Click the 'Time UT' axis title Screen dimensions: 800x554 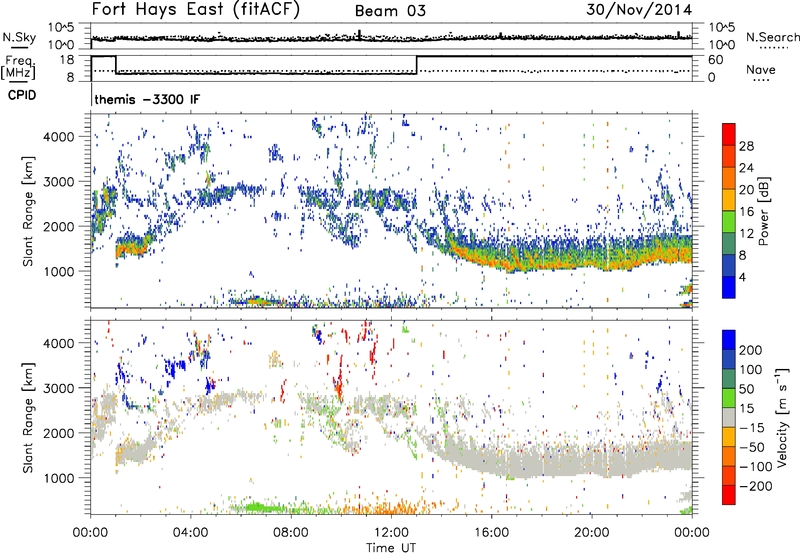[x=391, y=547]
